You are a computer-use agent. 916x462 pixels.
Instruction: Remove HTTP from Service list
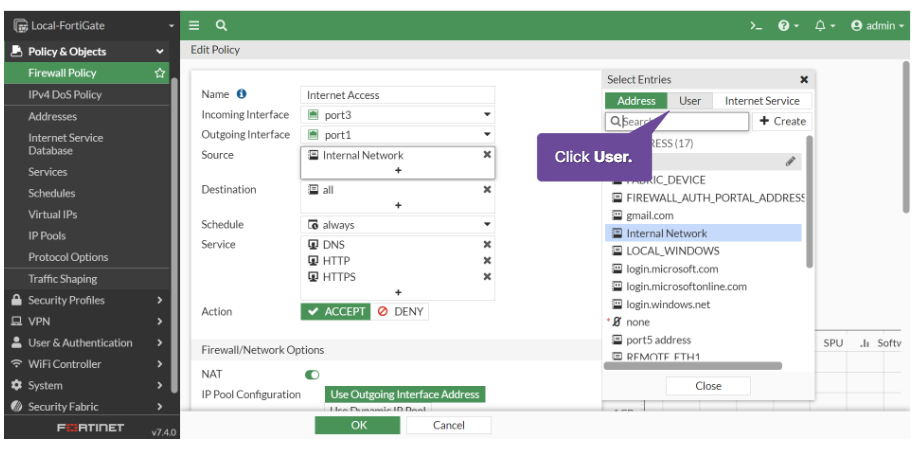[487, 260]
